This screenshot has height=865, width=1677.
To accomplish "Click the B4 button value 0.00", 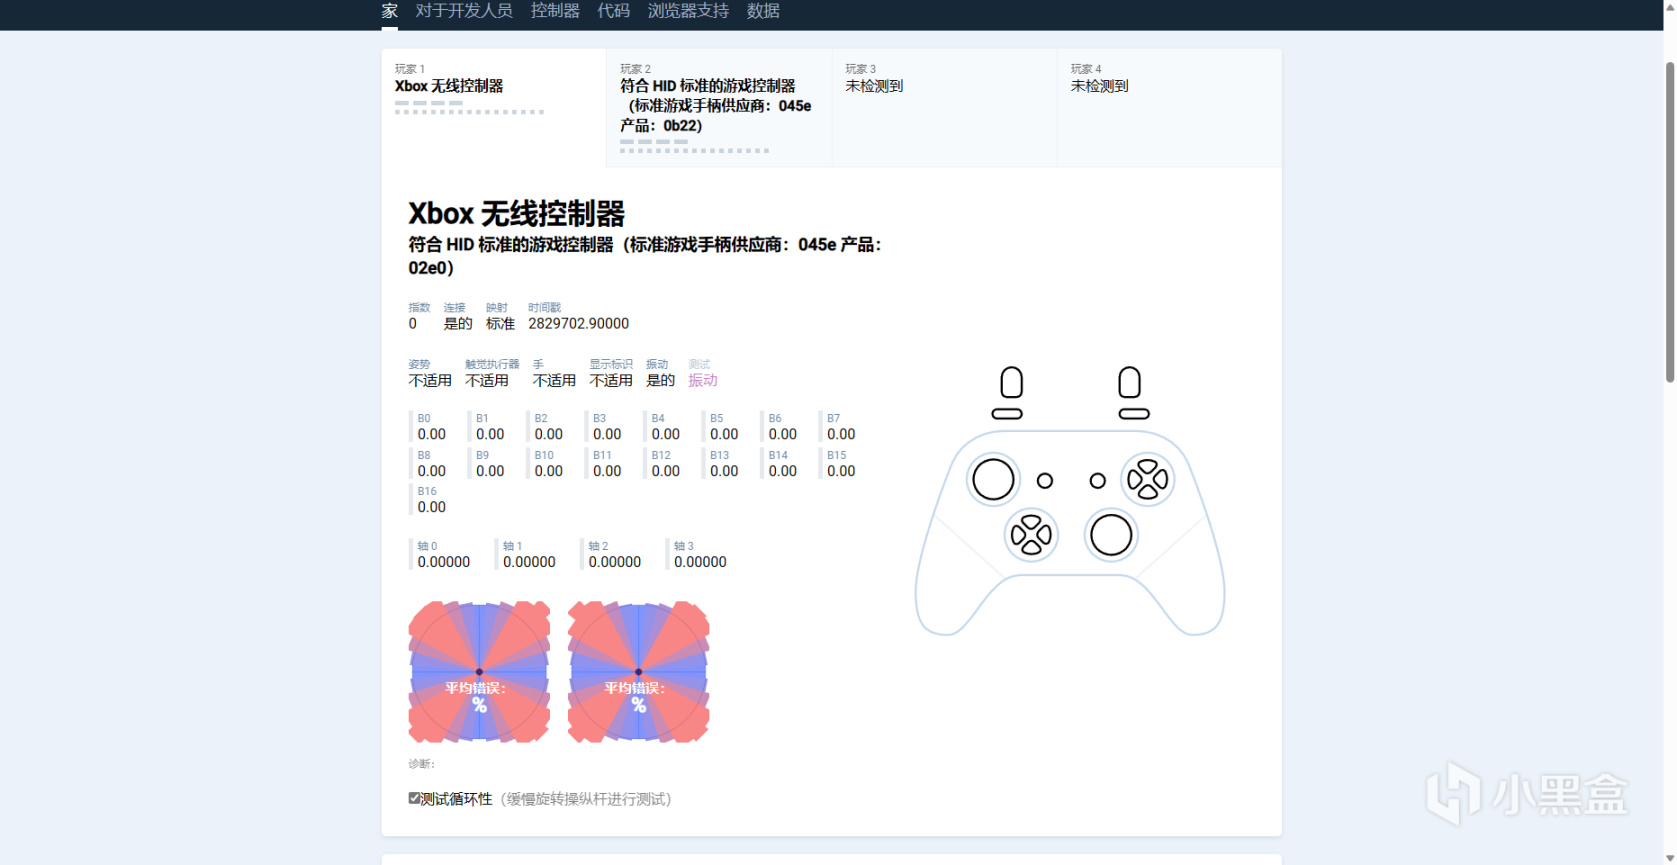I will click(666, 435).
